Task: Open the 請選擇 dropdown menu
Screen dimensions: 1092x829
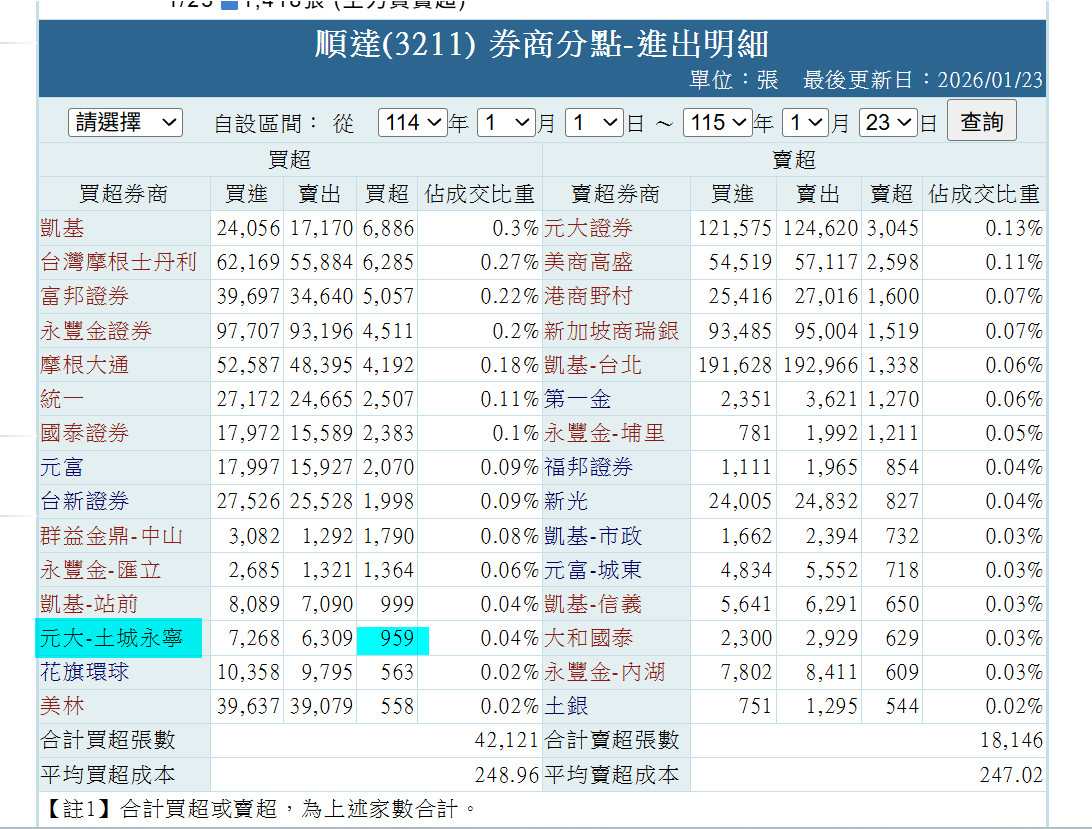Action: coord(124,121)
